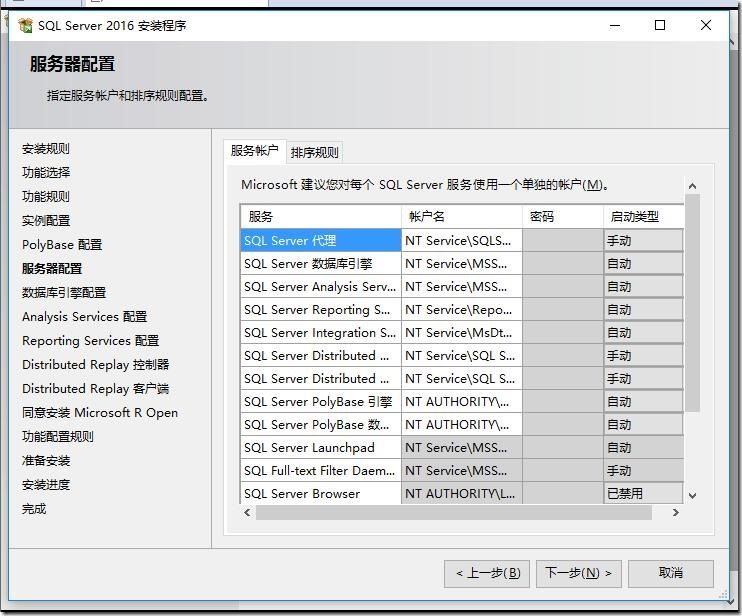Switch to the 排序规则 tab
This screenshot has height=616, width=742.
pos(314,153)
